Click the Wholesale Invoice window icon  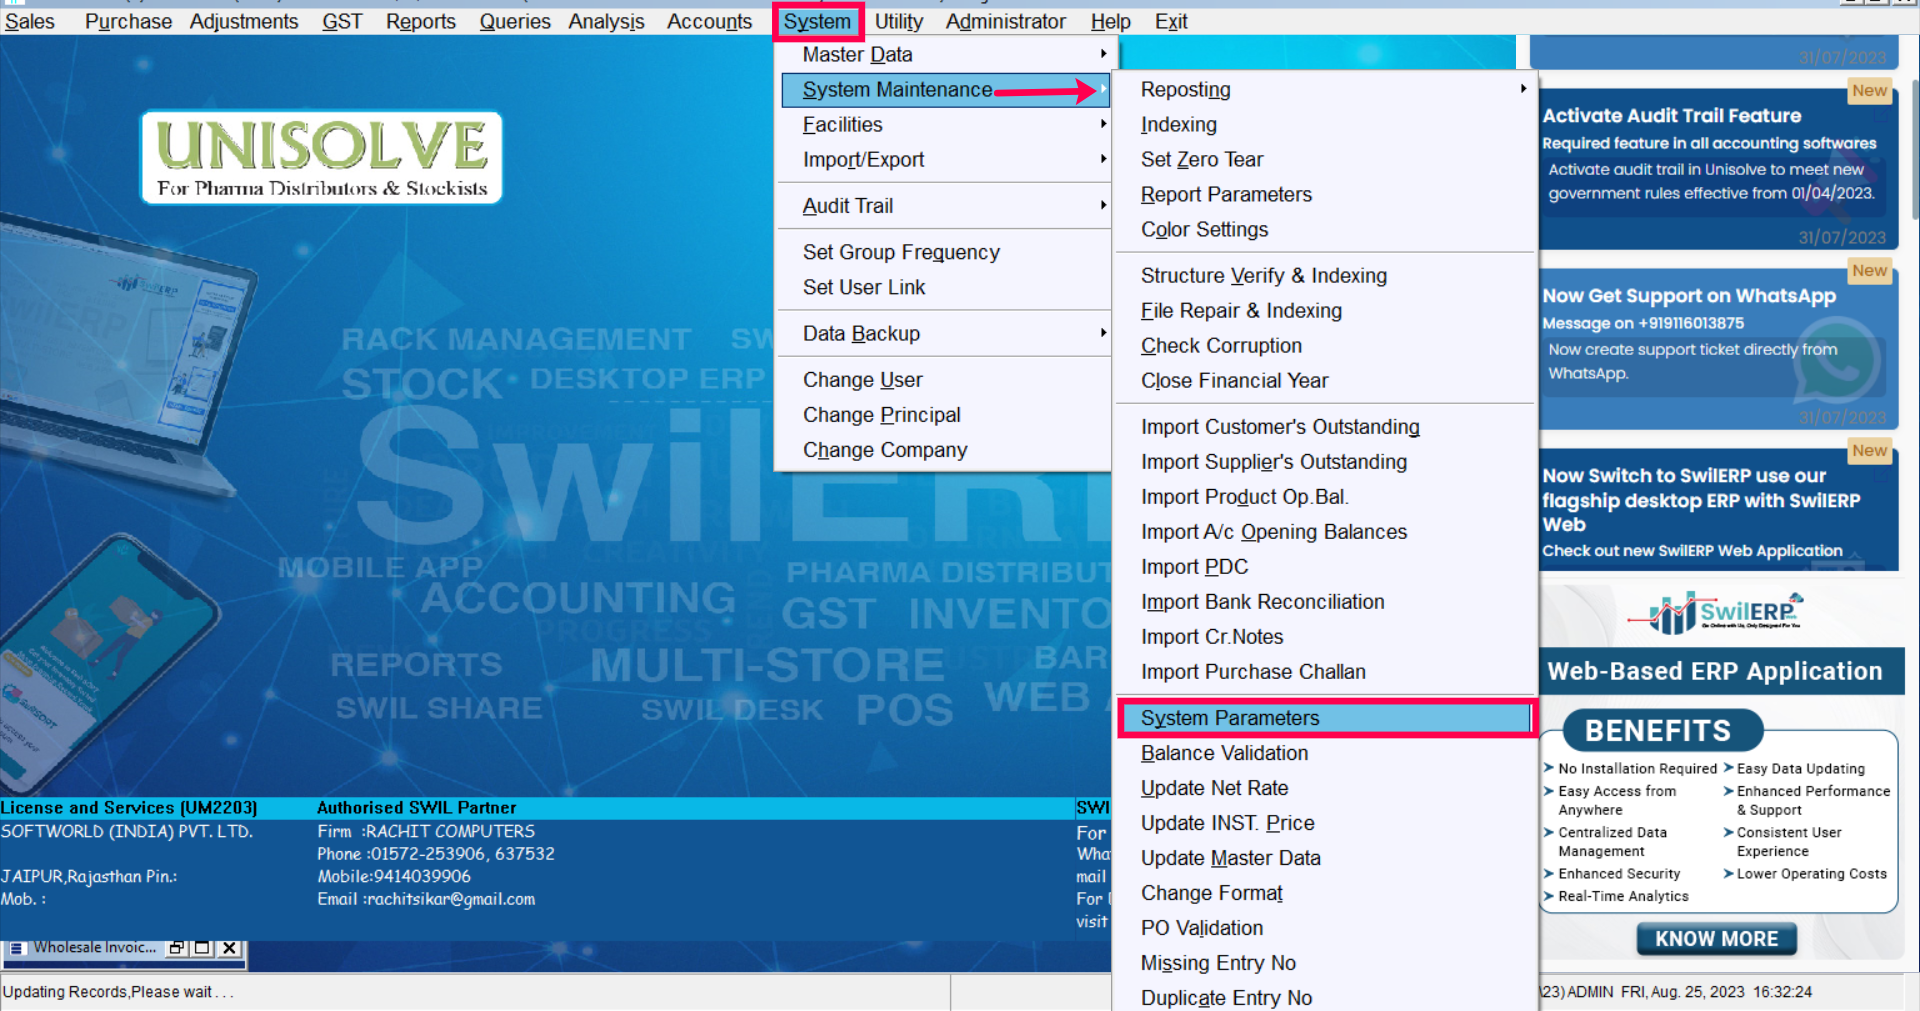[17, 948]
